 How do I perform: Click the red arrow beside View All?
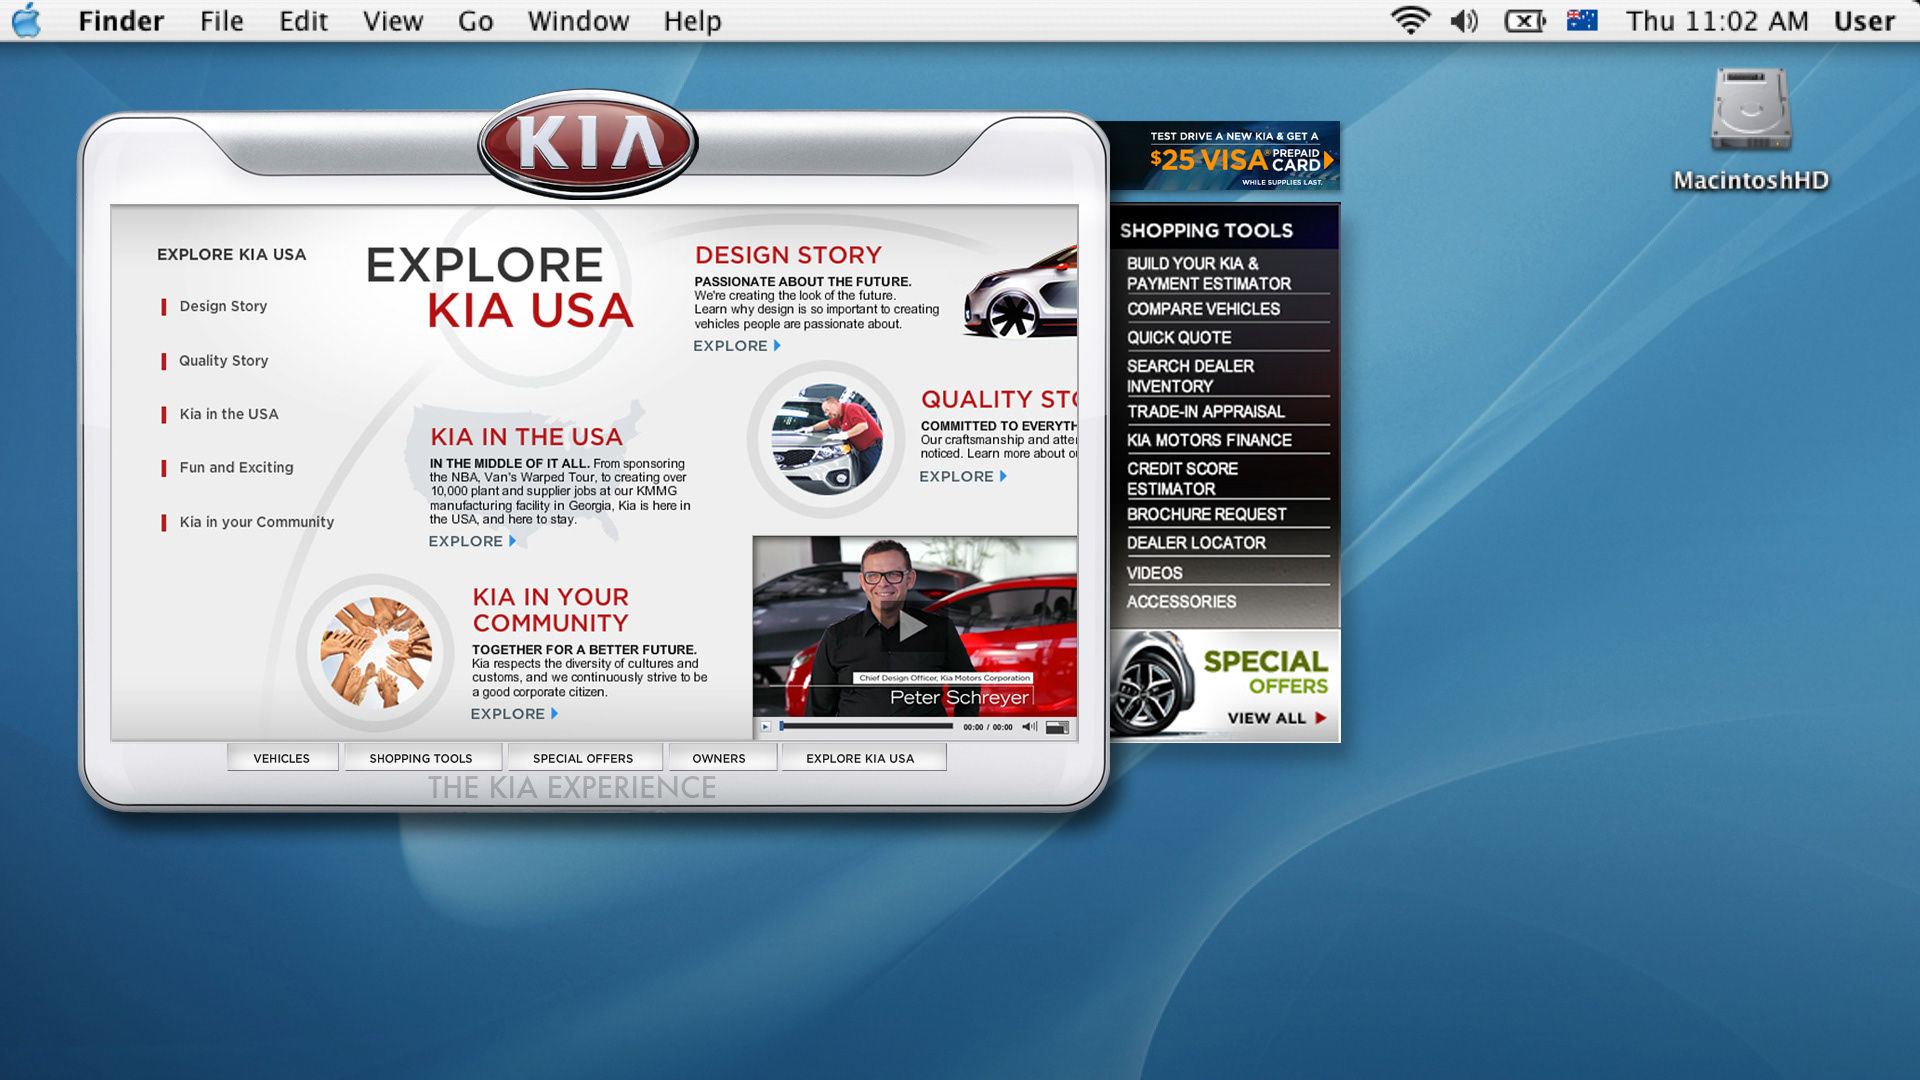coord(1321,718)
